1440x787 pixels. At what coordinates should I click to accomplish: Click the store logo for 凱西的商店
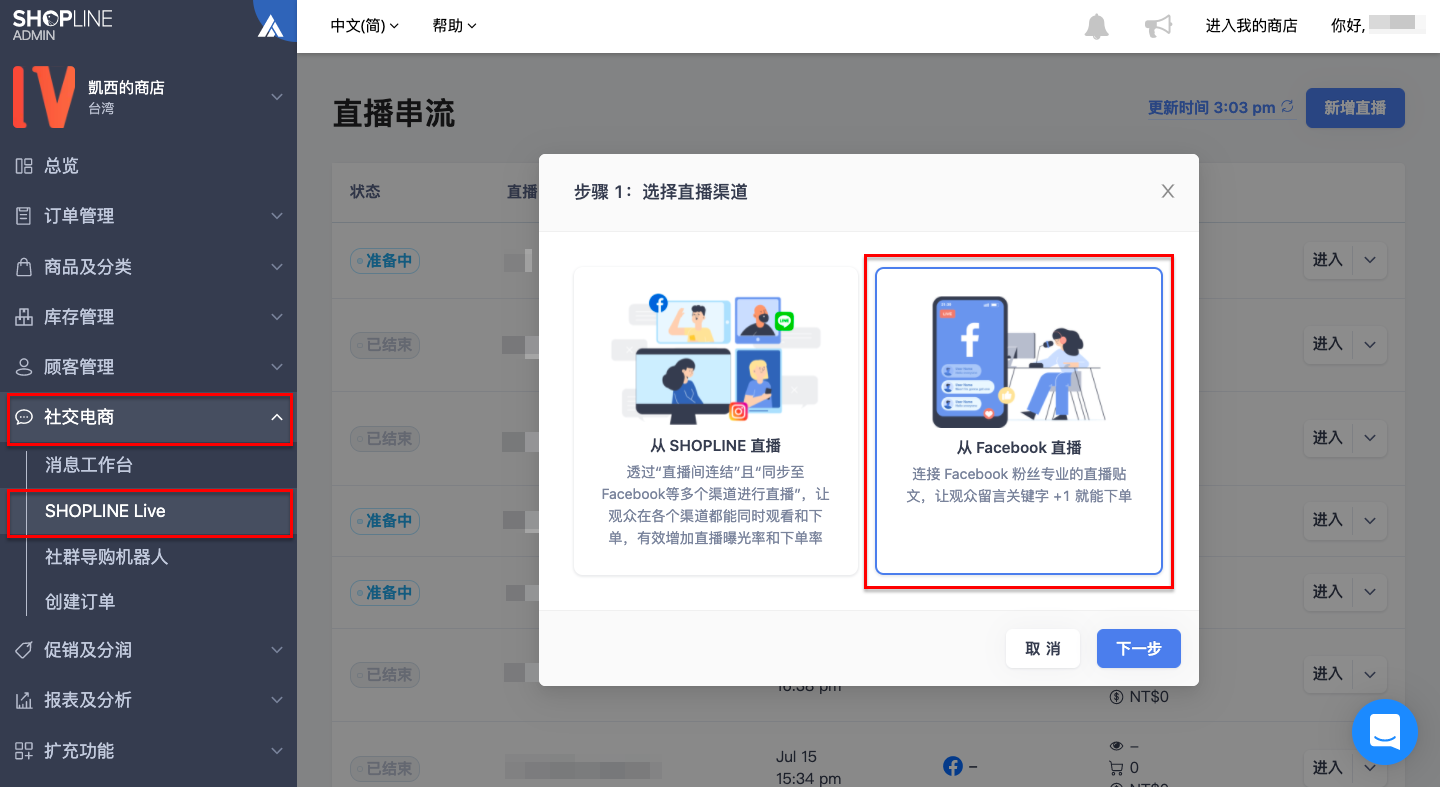click(x=43, y=97)
